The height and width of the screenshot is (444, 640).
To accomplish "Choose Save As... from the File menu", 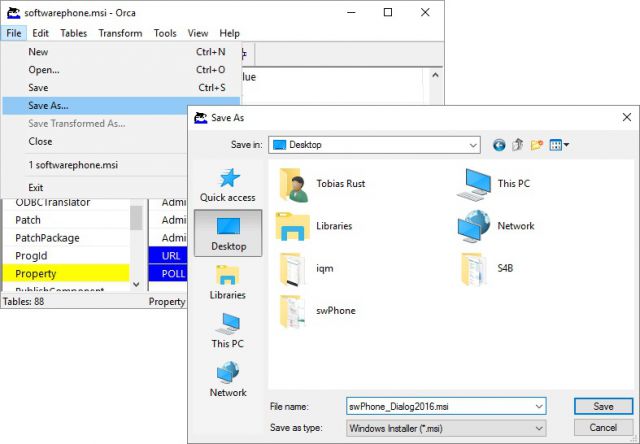I will [121, 106].
